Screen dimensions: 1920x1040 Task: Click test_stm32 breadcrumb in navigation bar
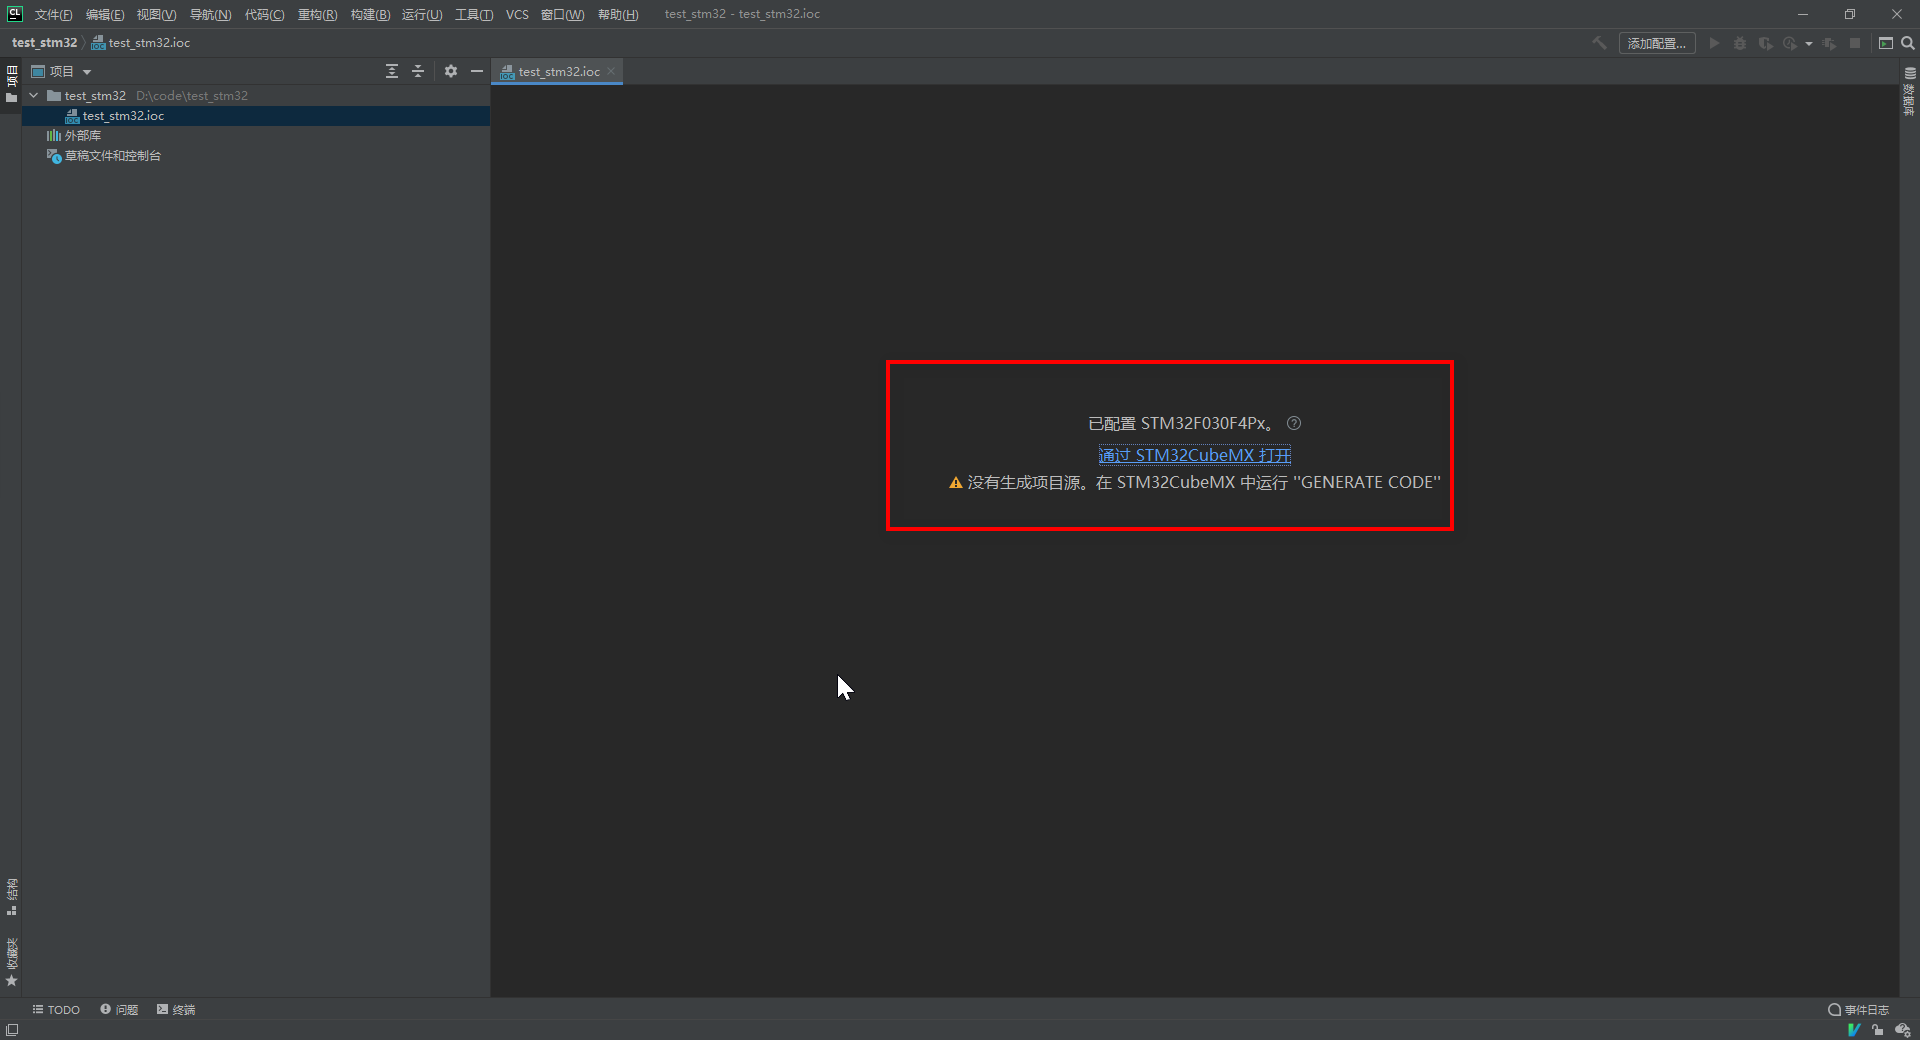click(44, 42)
